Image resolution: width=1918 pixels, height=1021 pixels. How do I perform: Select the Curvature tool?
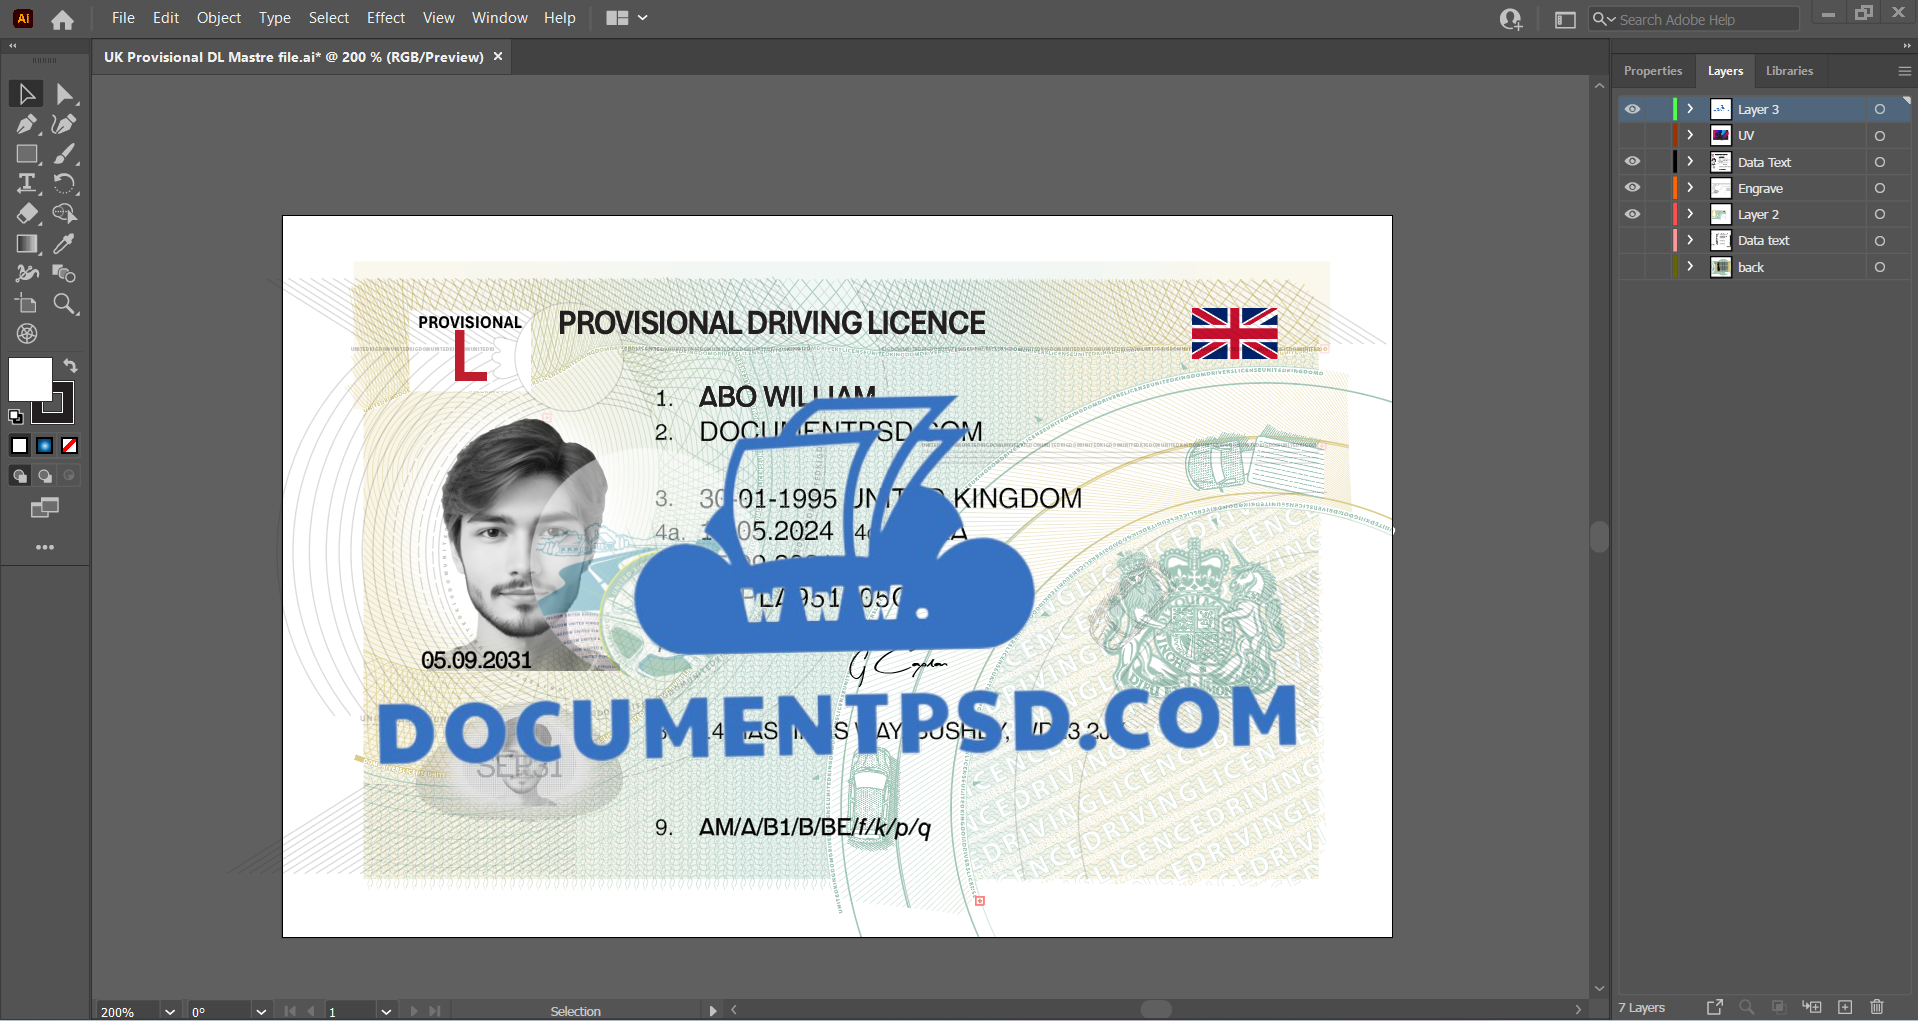[65, 124]
